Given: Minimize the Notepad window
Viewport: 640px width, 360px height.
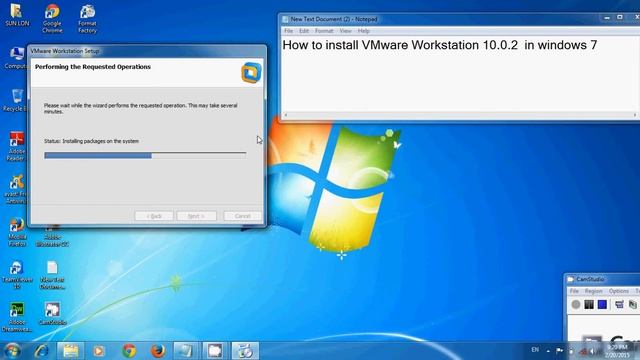Looking at the screenshot, I should point(607,18).
